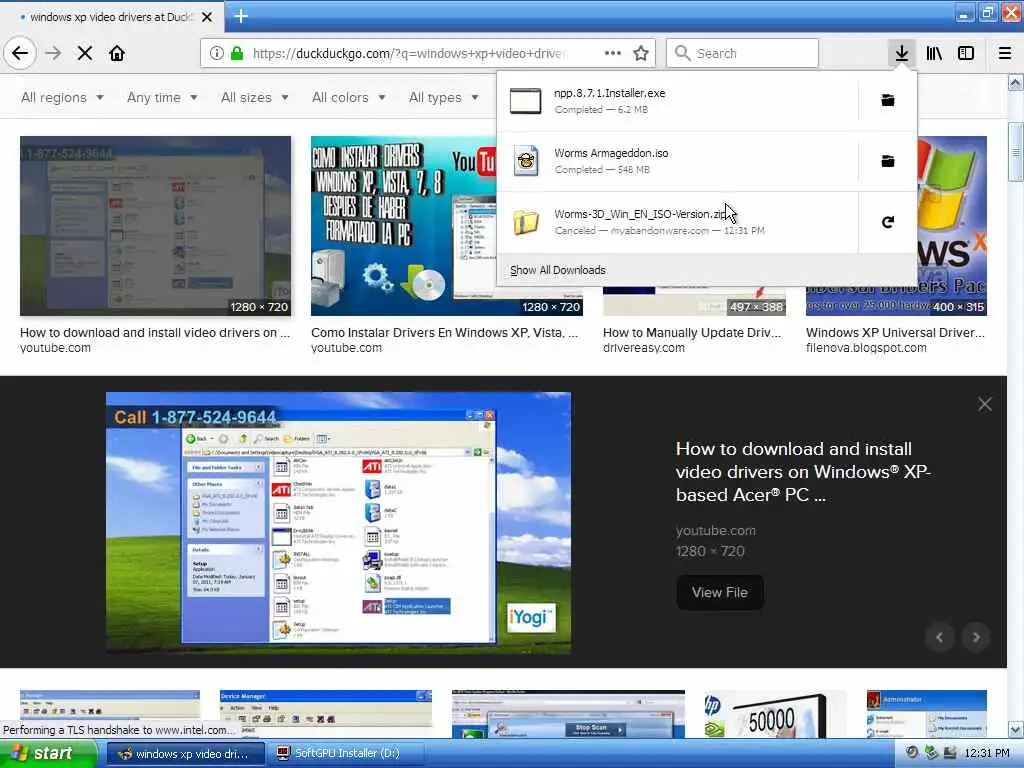Click Show All Downloads
The height and width of the screenshot is (768, 1024).
[558, 270]
